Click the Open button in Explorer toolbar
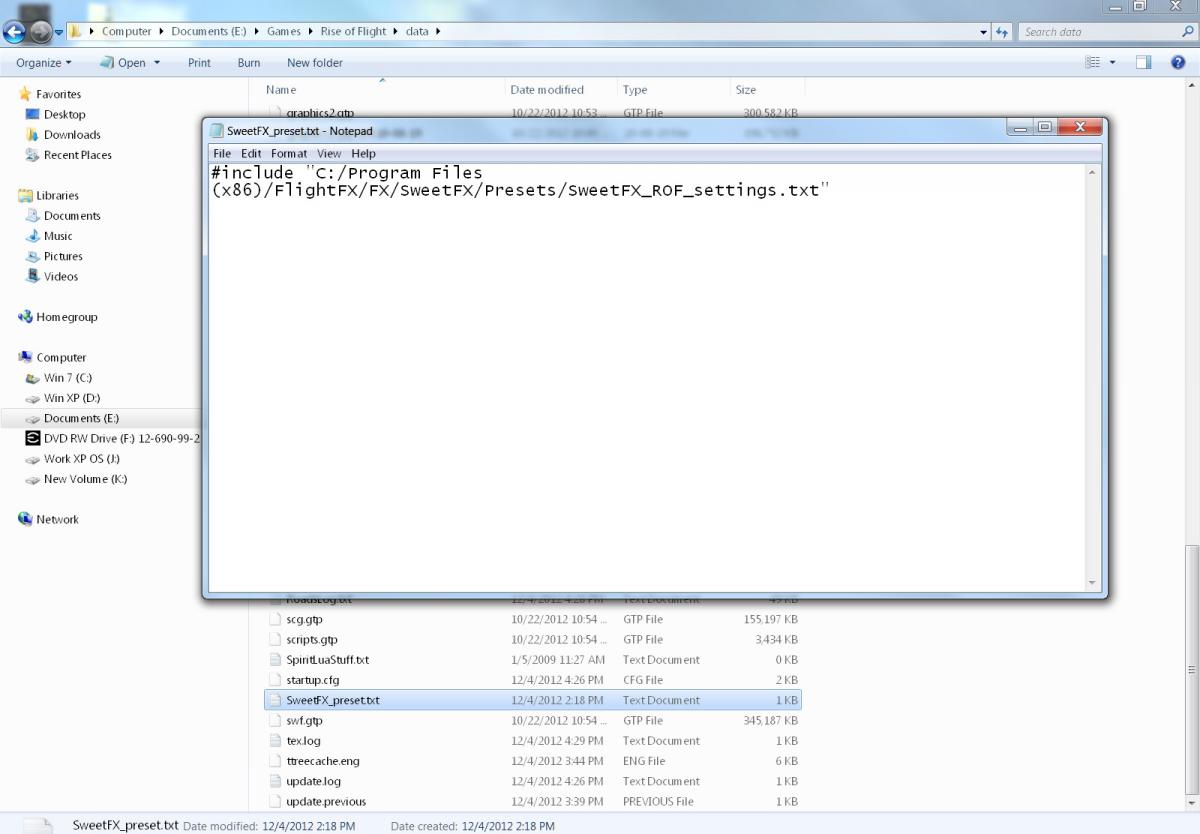Image resolution: width=1200 pixels, height=834 pixels. 123,62
